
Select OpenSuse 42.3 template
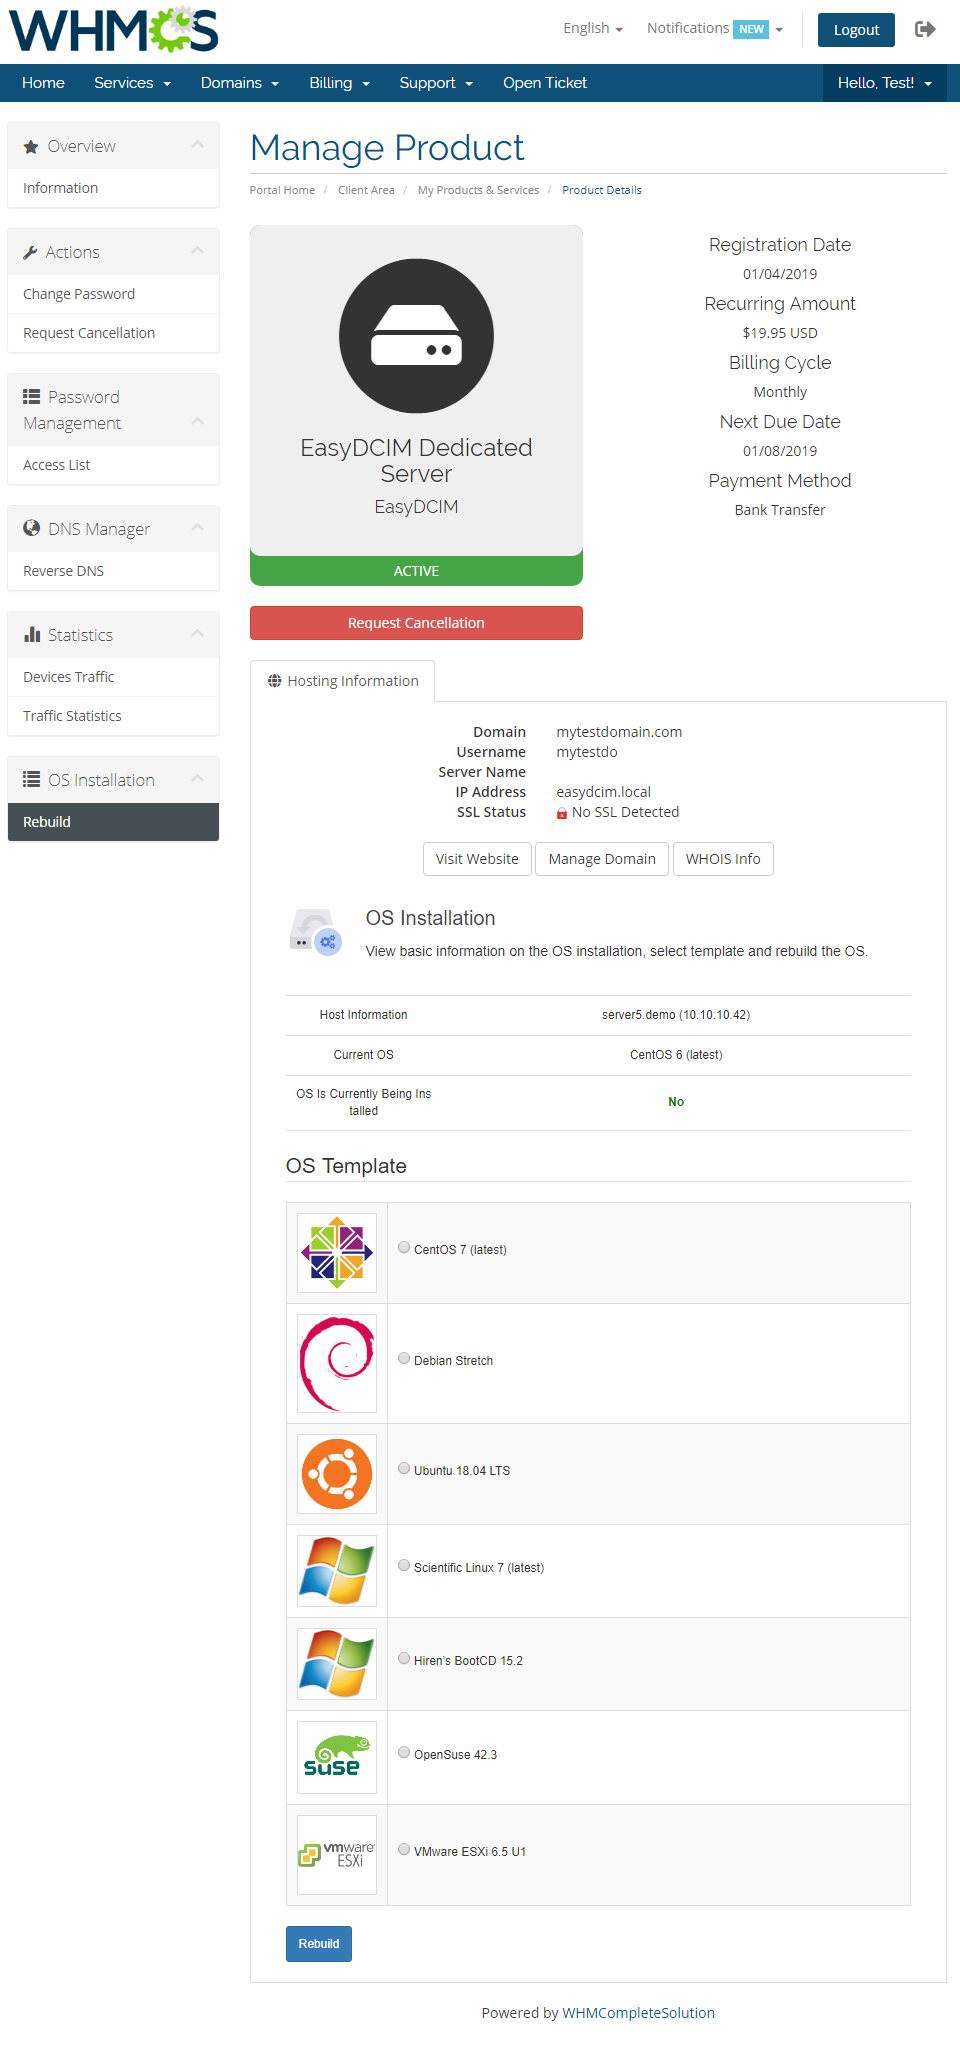pyautogui.click(x=404, y=1753)
